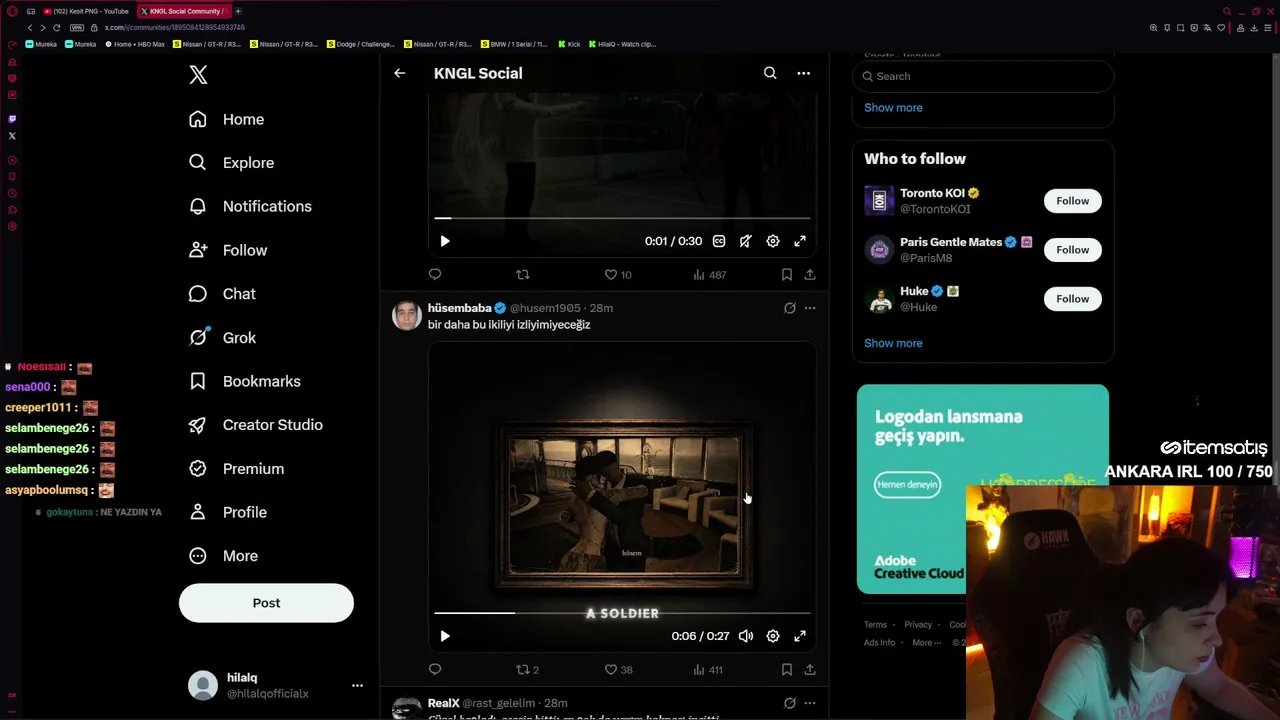Unmute the 0:30 video
The width and height of the screenshot is (1280, 720).
[x=746, y=241]
